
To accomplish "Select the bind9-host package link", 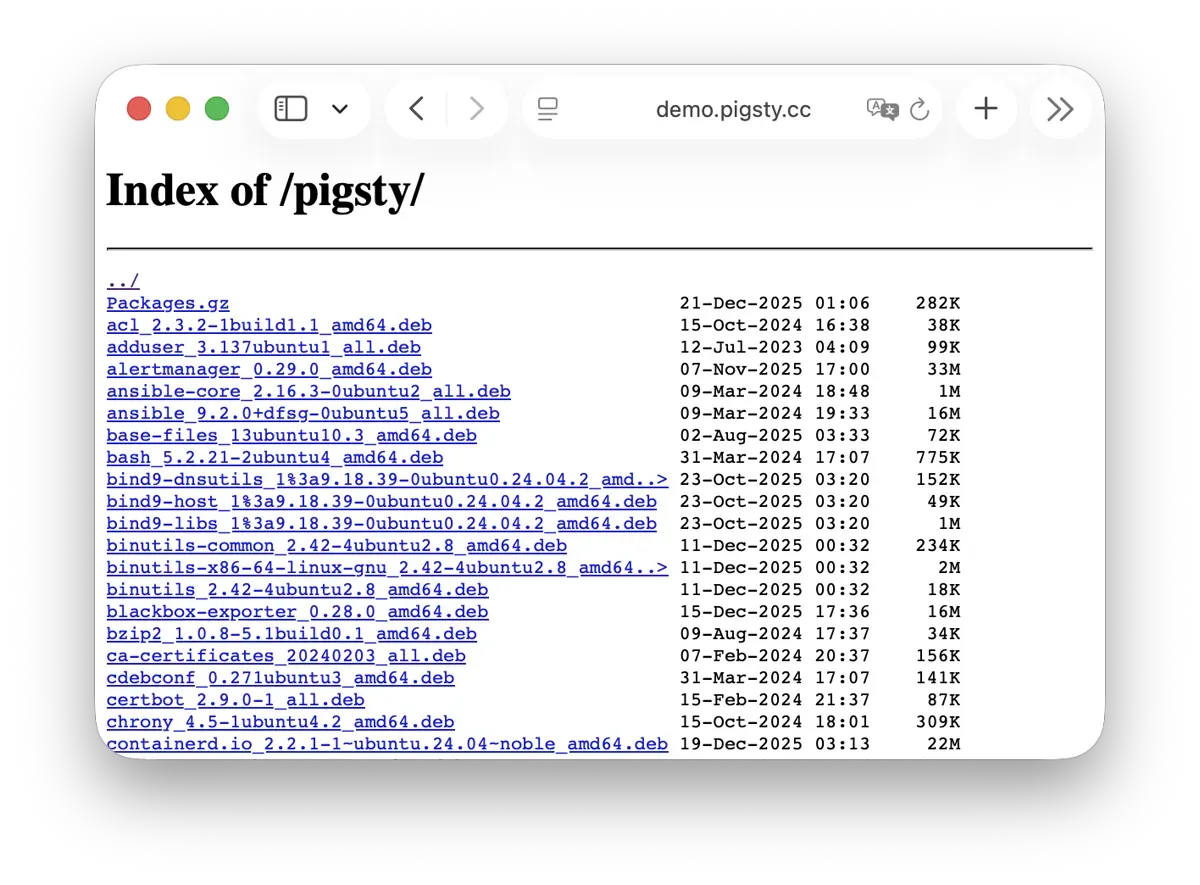I will (x=381, y=501).
